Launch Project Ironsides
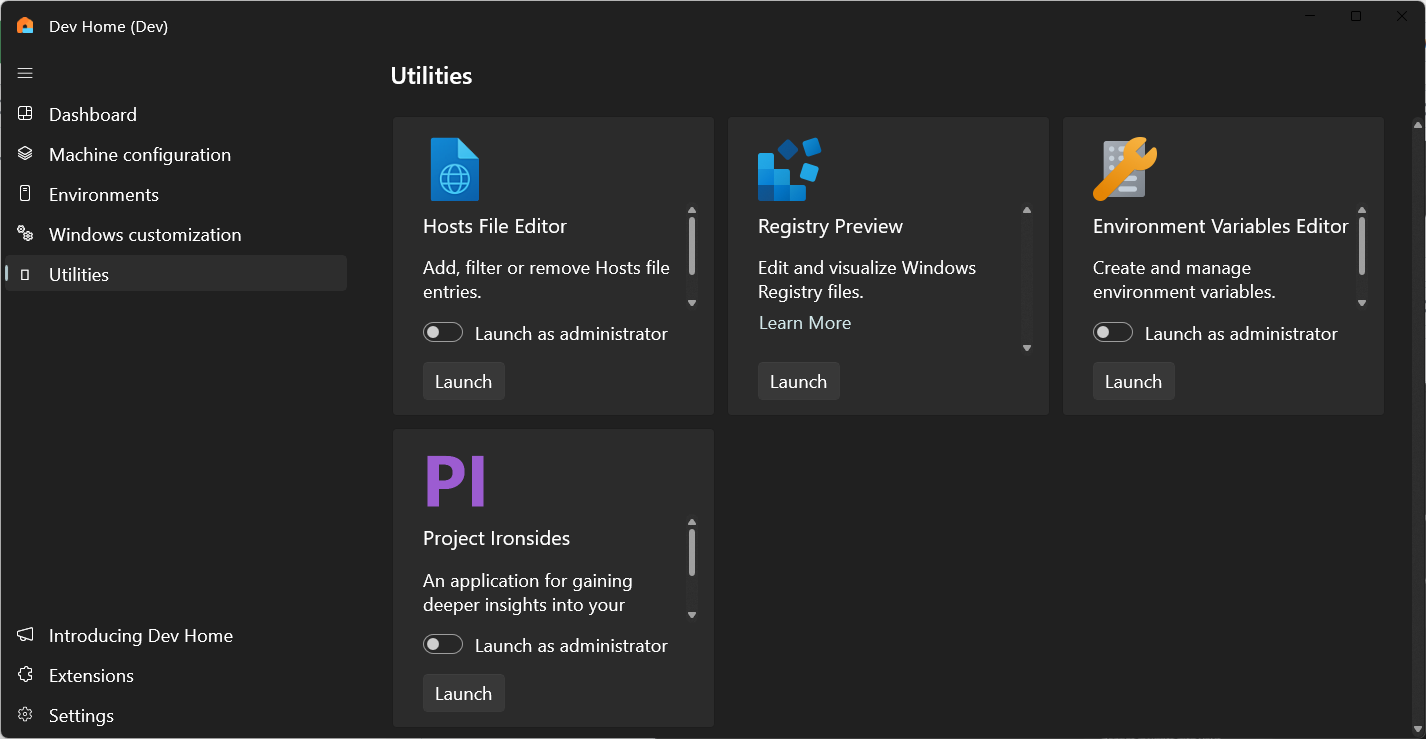Image resolution: width=1426 pixels, height=739 pixels. click(x=464, y=693)
